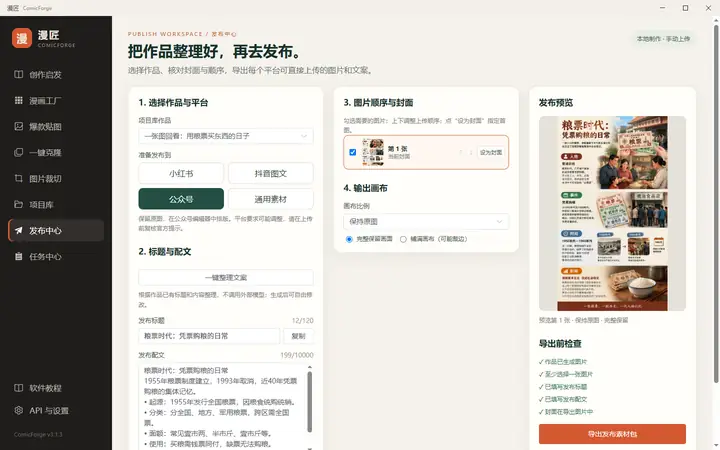The width and height of the screenshot is (720, 450).
Task: Go to 漫画工厂 page
Action: coord(56,100)
